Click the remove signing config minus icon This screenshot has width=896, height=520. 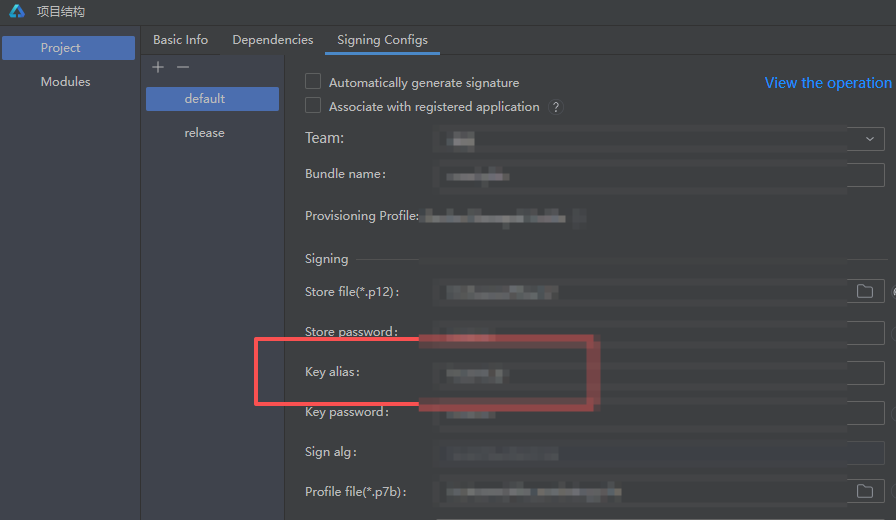182,67
